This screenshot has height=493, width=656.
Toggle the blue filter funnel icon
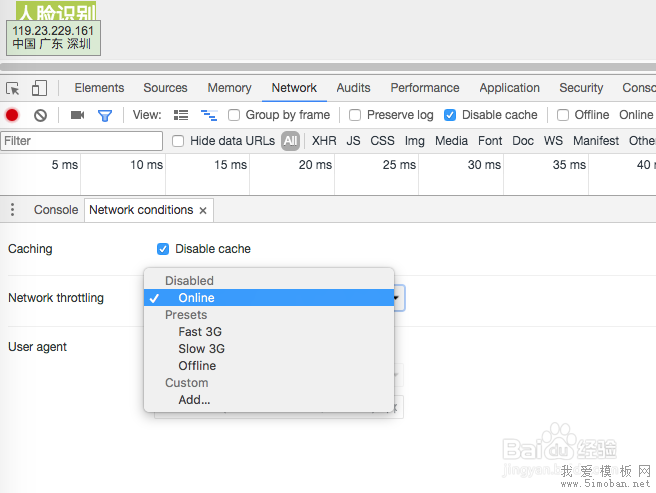104,115
